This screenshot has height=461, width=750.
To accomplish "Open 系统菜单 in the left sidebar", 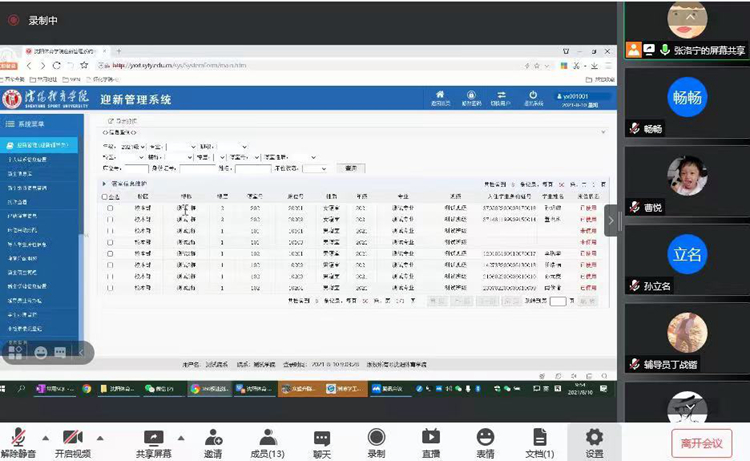I will (30, 124).
